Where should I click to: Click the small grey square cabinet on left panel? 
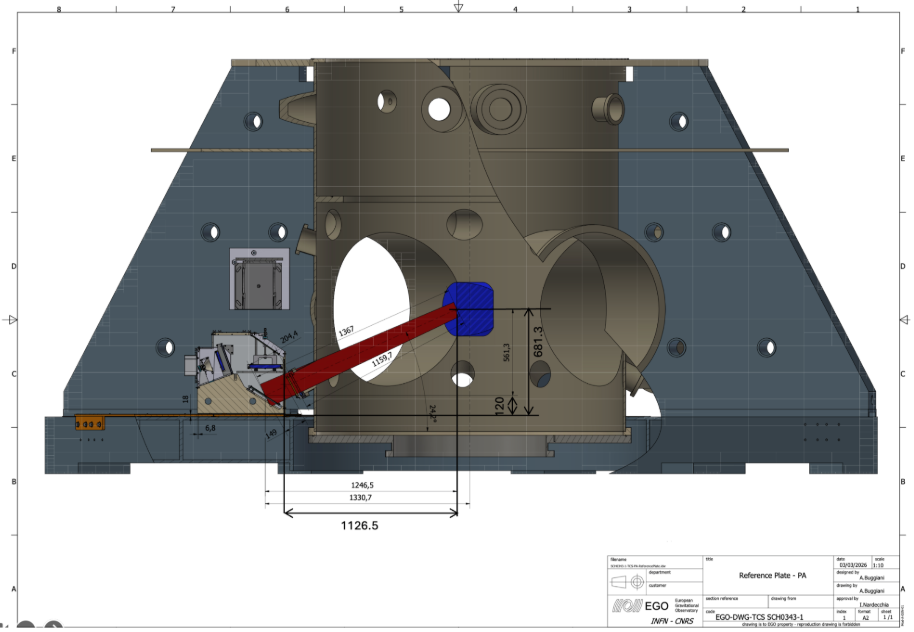(258, 278)
